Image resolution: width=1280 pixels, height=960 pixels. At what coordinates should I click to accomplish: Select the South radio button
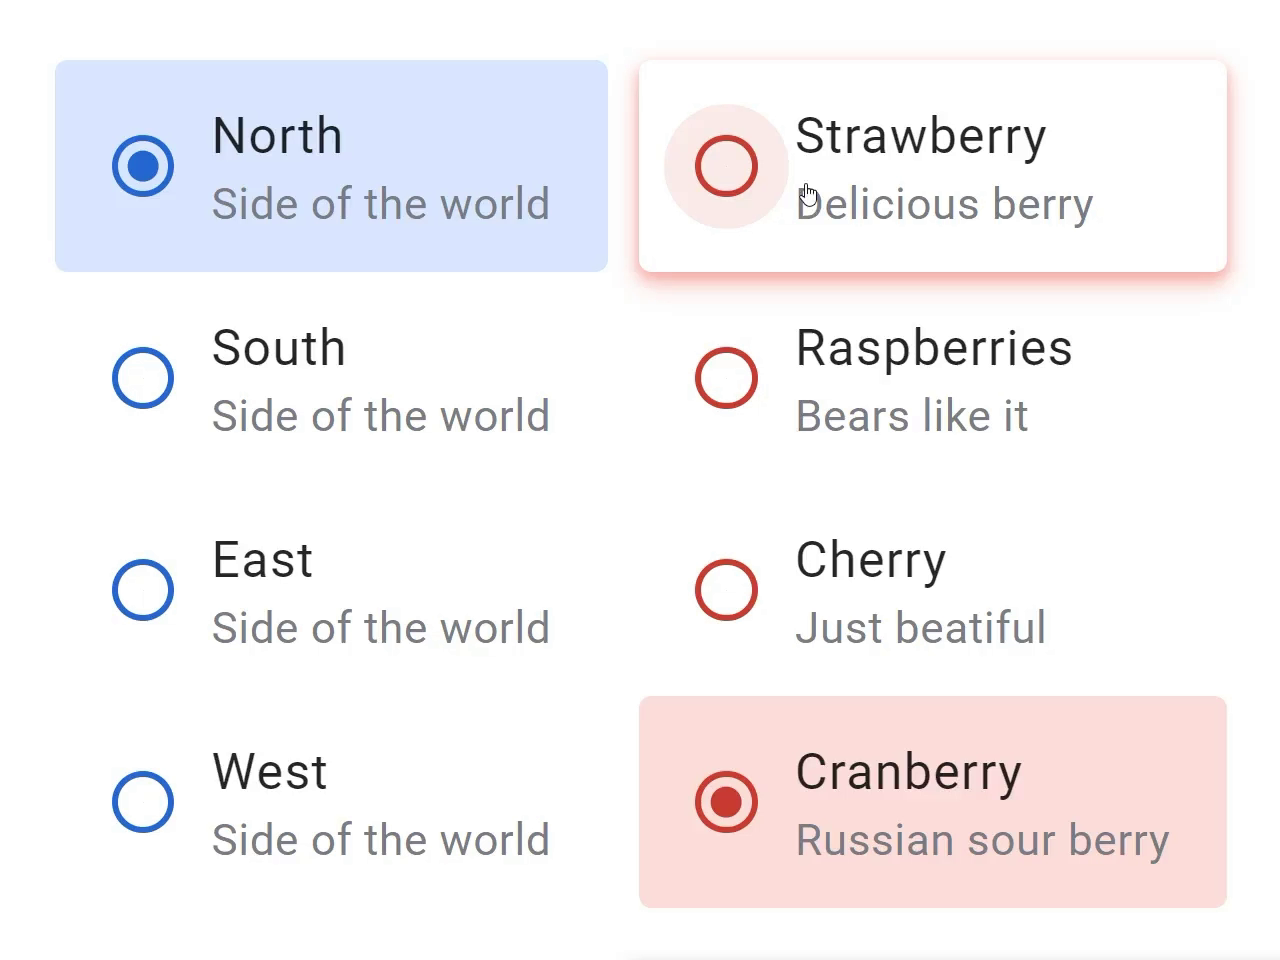pyautogui.click(x=142, y=378)
